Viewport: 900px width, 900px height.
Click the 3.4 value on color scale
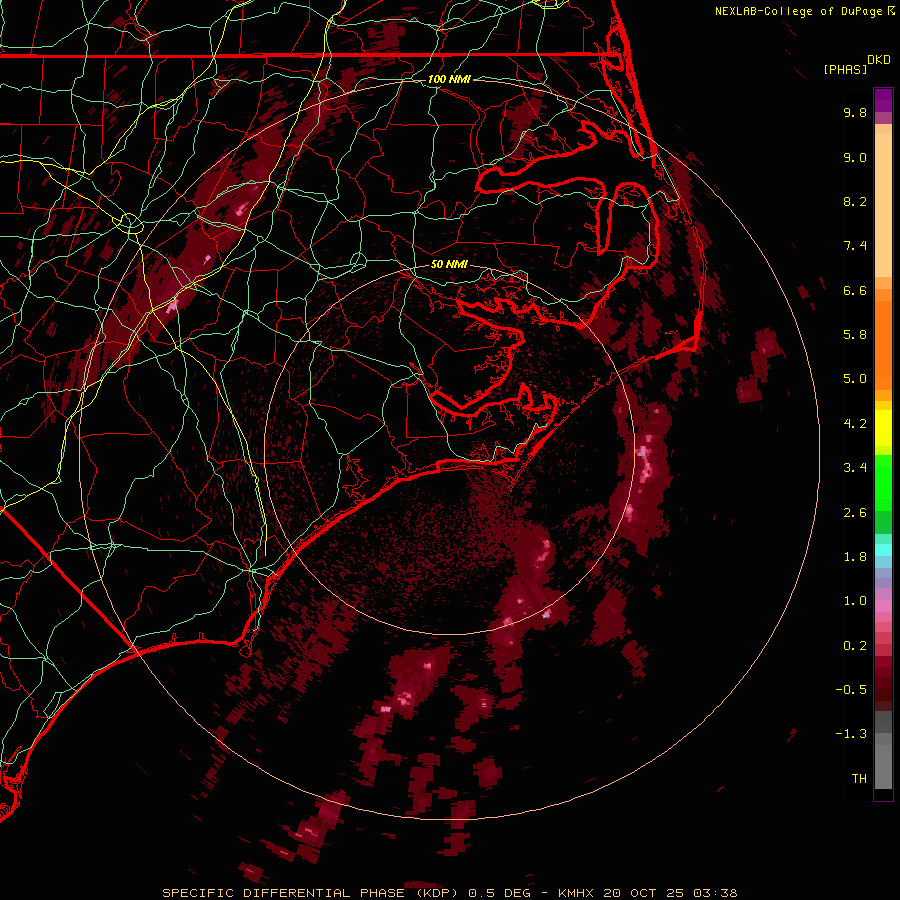(855, 468)
